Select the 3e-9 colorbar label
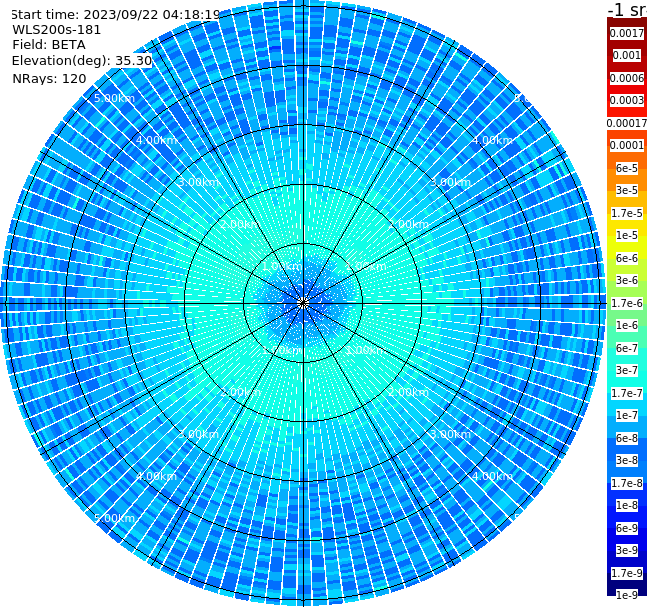The width and height of the screenshot is (647, 607). coord(627,550)
